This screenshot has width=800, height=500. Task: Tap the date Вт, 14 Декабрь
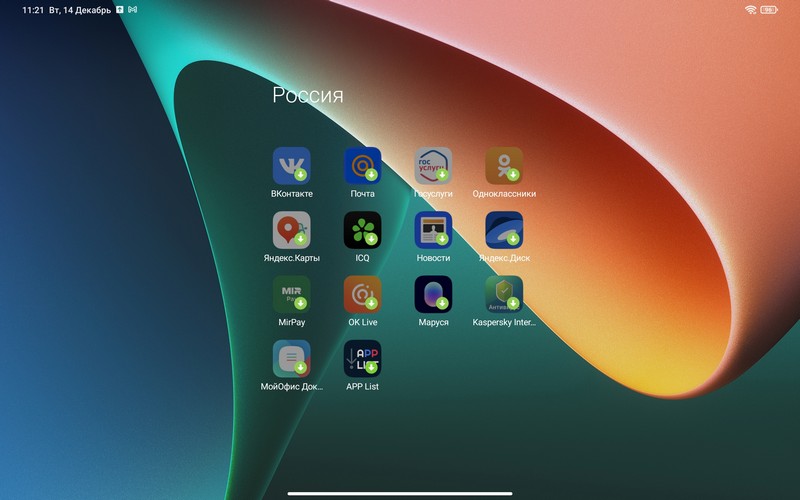pos(79,10)
